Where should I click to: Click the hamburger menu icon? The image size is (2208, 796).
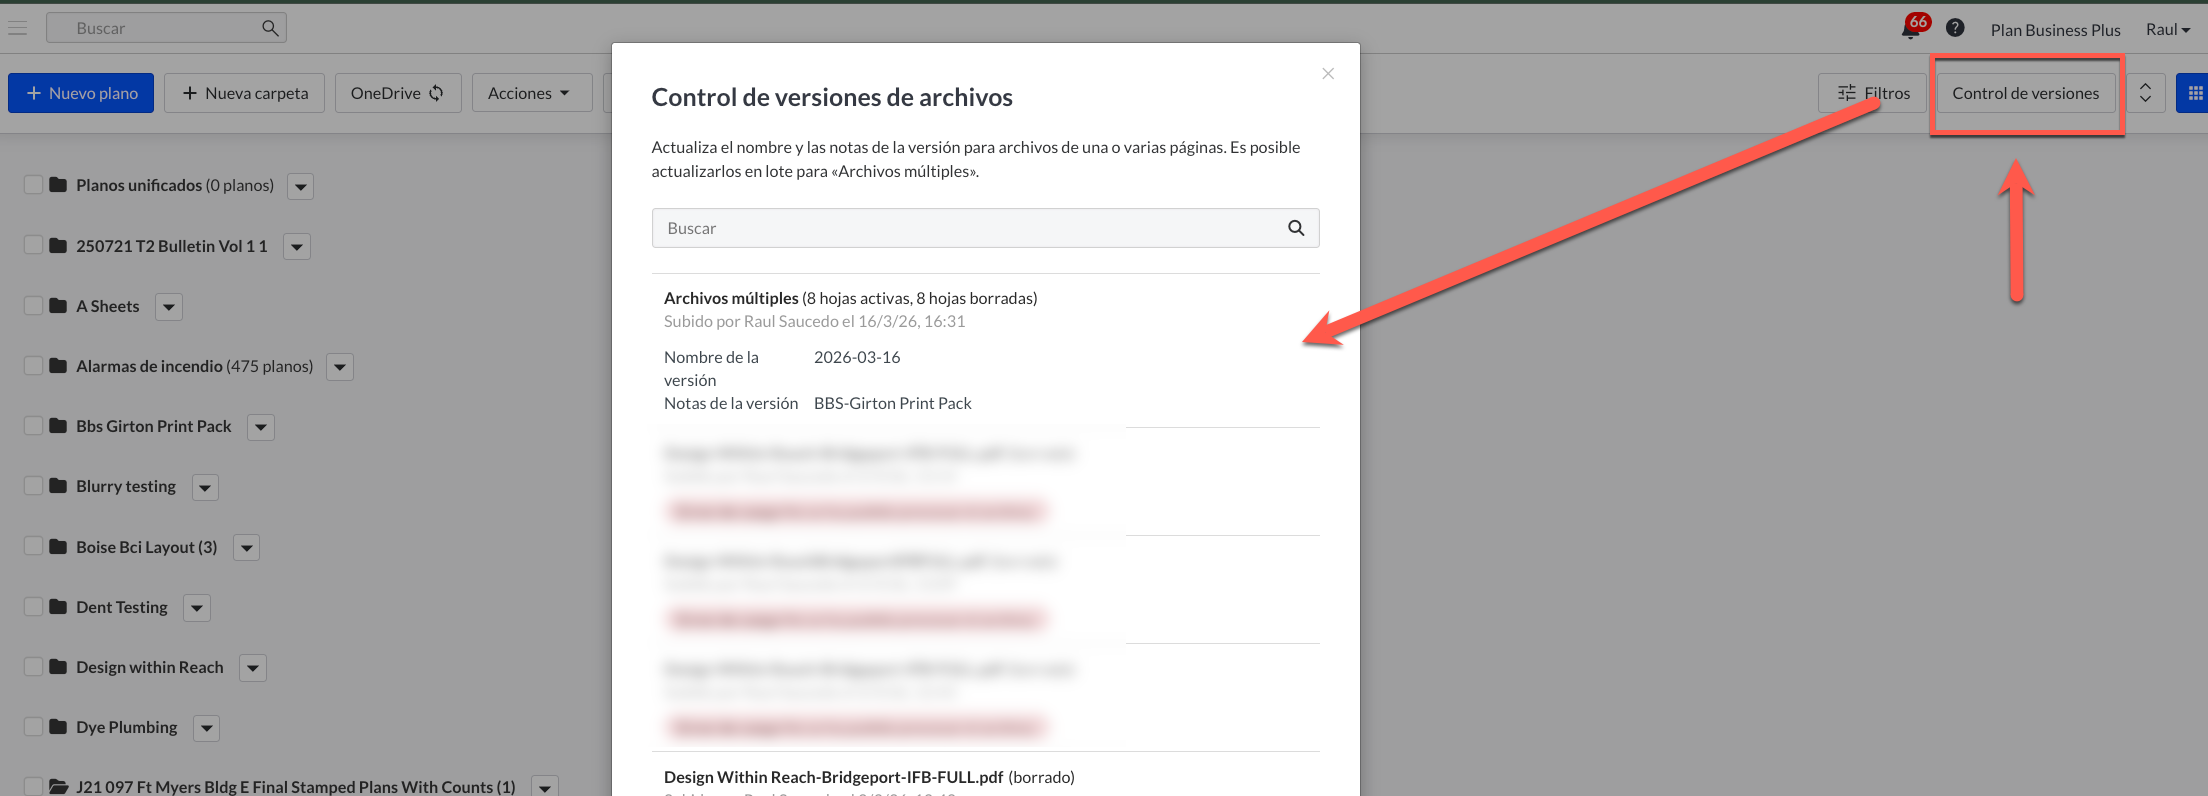pos(17,28)
